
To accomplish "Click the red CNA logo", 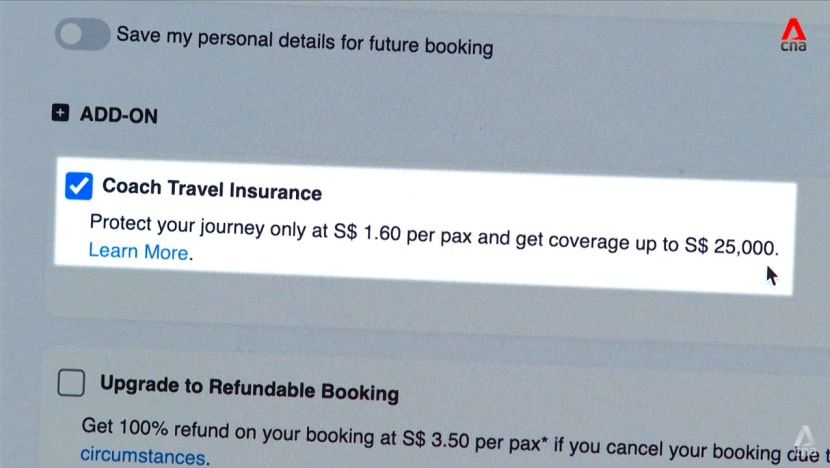I will [793, 35].
